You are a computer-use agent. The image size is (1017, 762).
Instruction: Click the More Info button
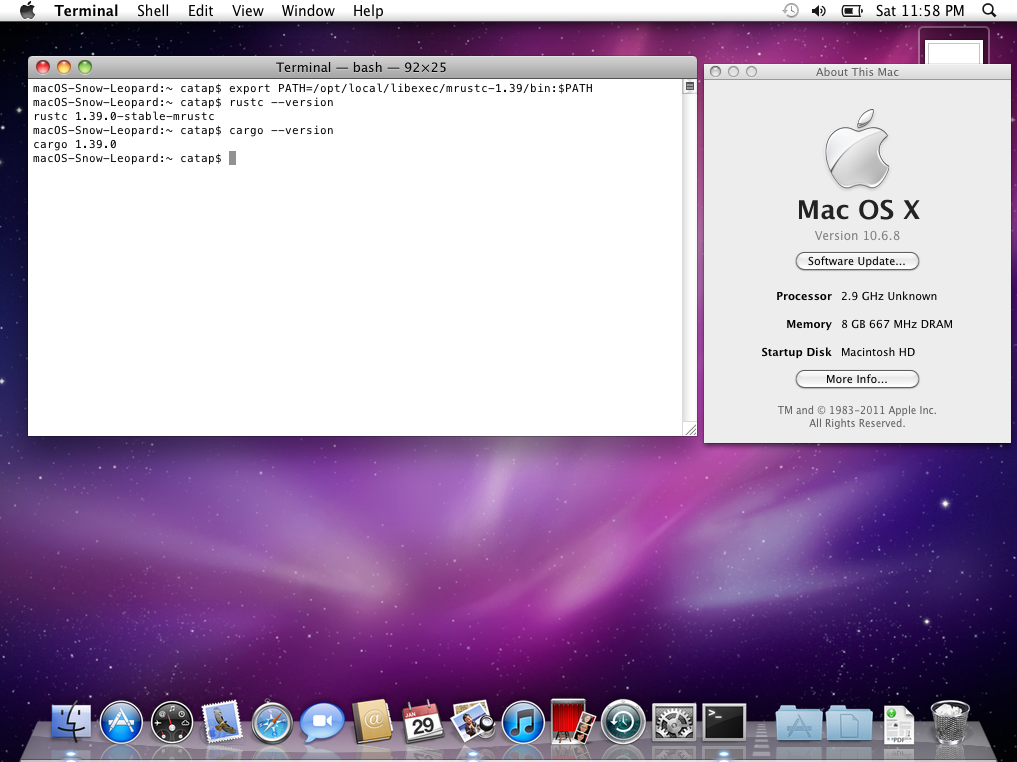pyautogui.click(x=857, y=379)
